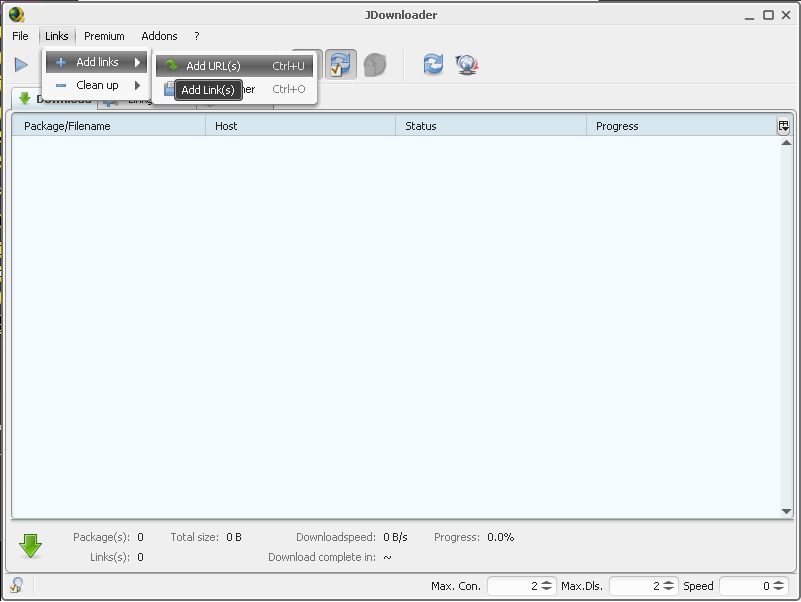This screenshot has width=801, height=602.
Task: Sort by Package/Filename column header
Action: pos(108,126)
